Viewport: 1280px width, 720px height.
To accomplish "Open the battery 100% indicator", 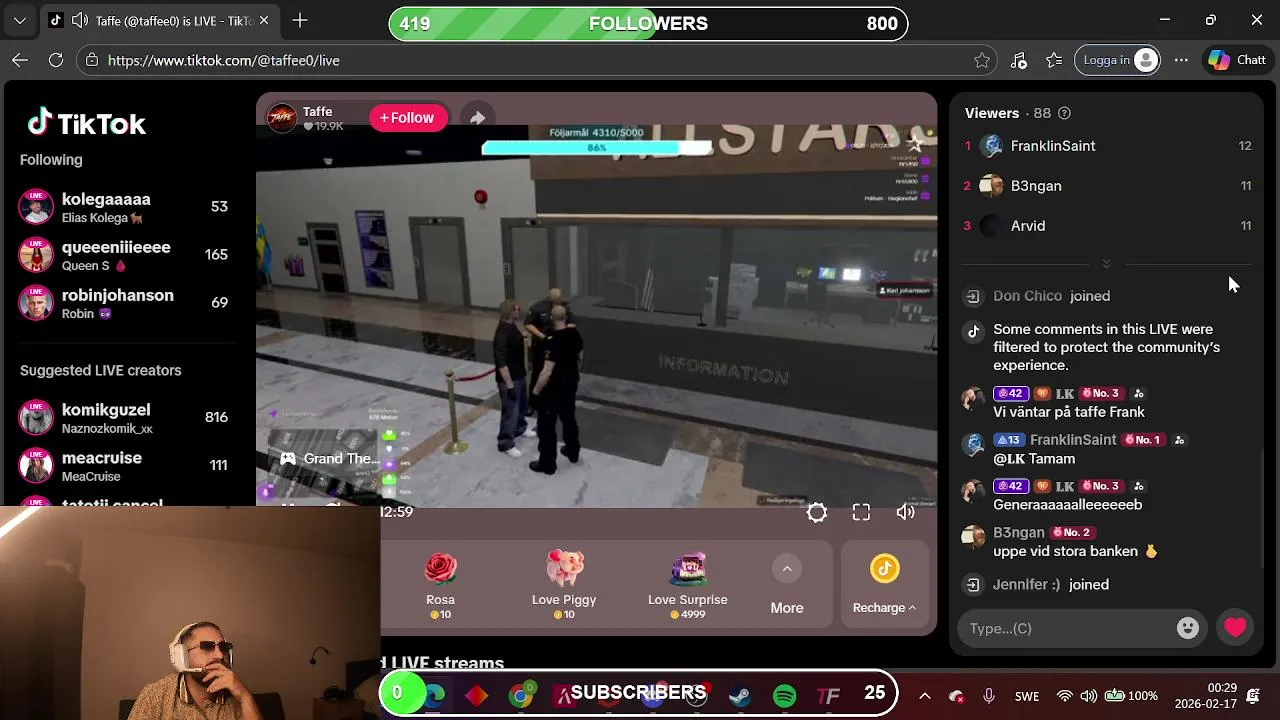I will coord(1131,696).
